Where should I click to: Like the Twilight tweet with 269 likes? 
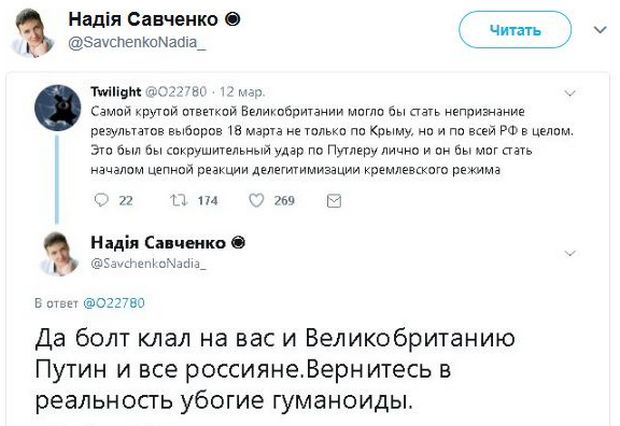256,201
